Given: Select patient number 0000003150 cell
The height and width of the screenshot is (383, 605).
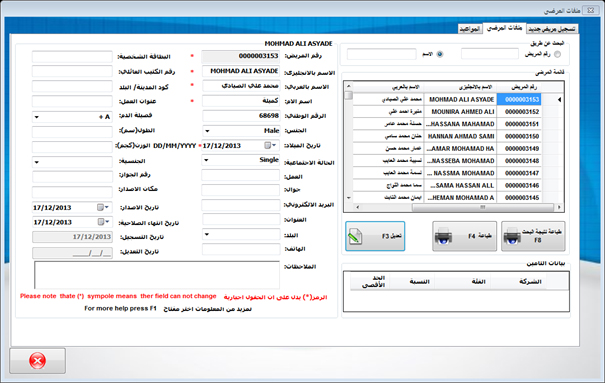Looking at the screenshot, I should pyautogui.click(x=519, y=136).
